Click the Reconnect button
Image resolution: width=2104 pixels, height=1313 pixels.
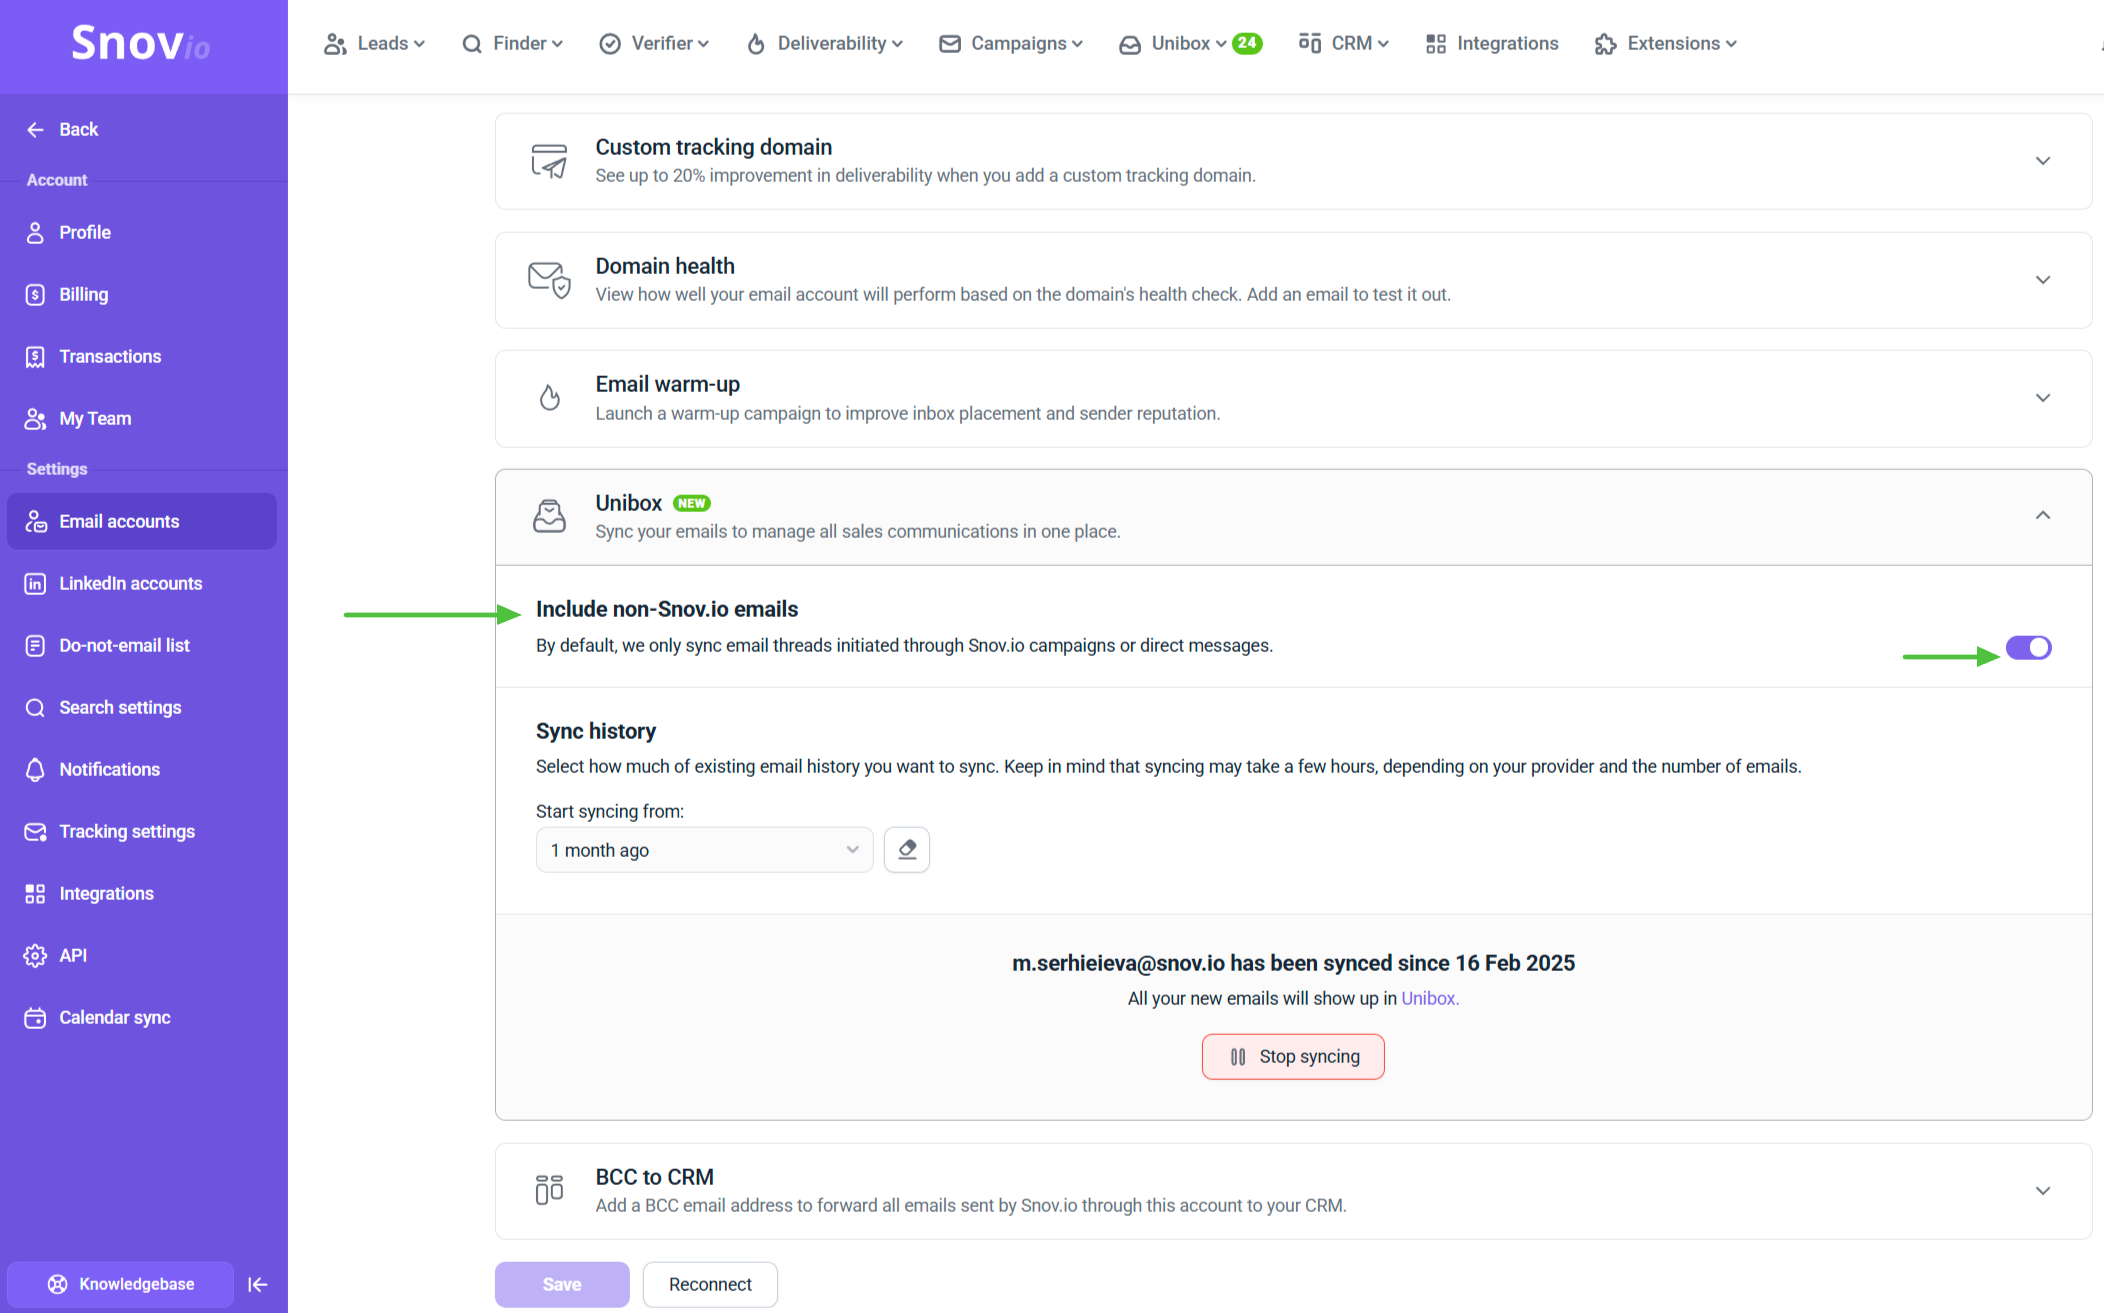710,1284
